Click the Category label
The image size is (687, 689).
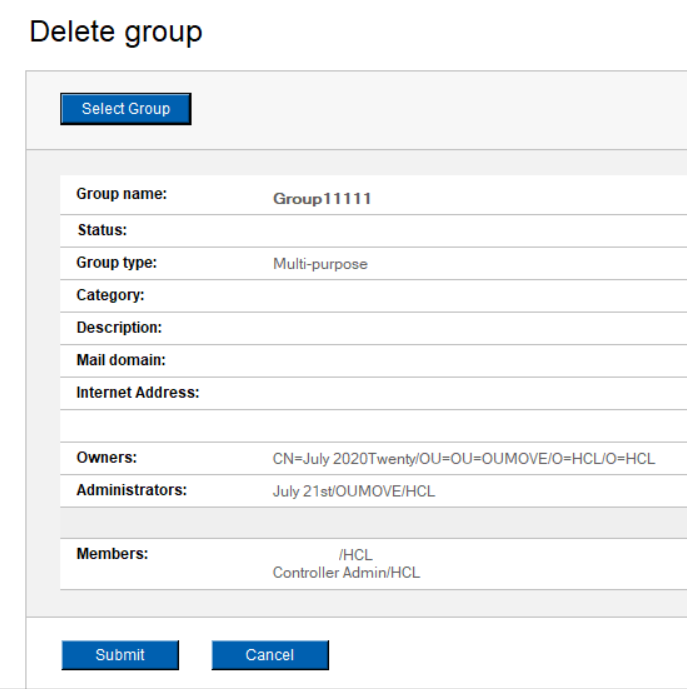(110, 295)
